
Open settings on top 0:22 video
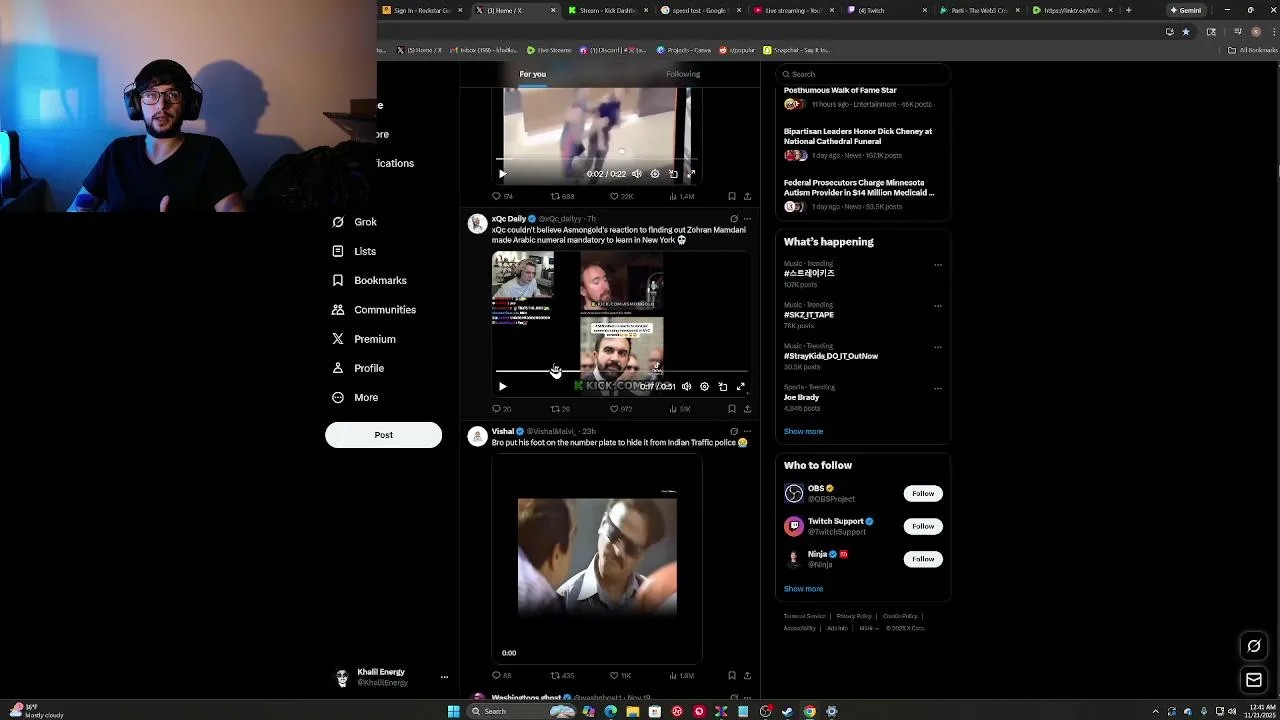655,174
